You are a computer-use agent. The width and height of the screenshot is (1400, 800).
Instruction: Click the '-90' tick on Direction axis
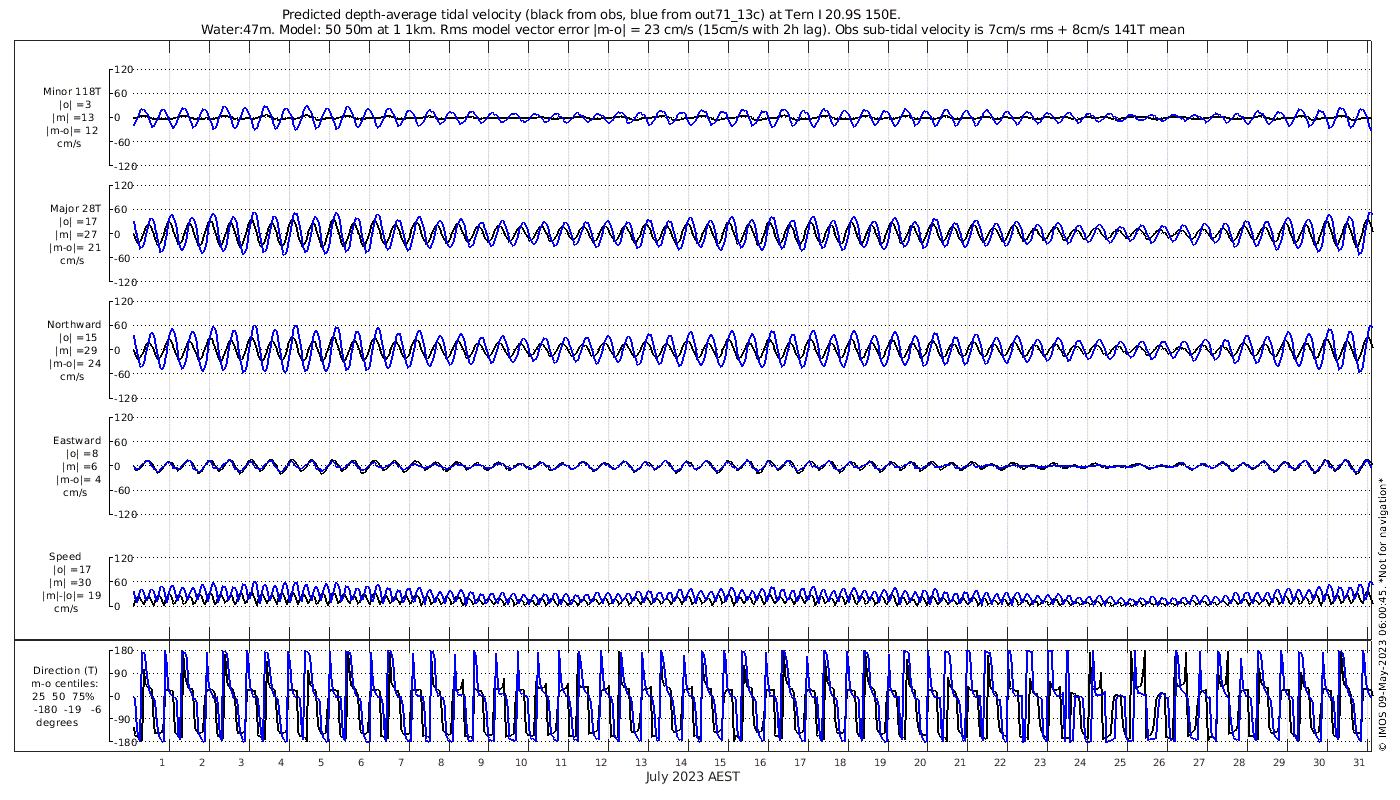click(x=125, y=720)
